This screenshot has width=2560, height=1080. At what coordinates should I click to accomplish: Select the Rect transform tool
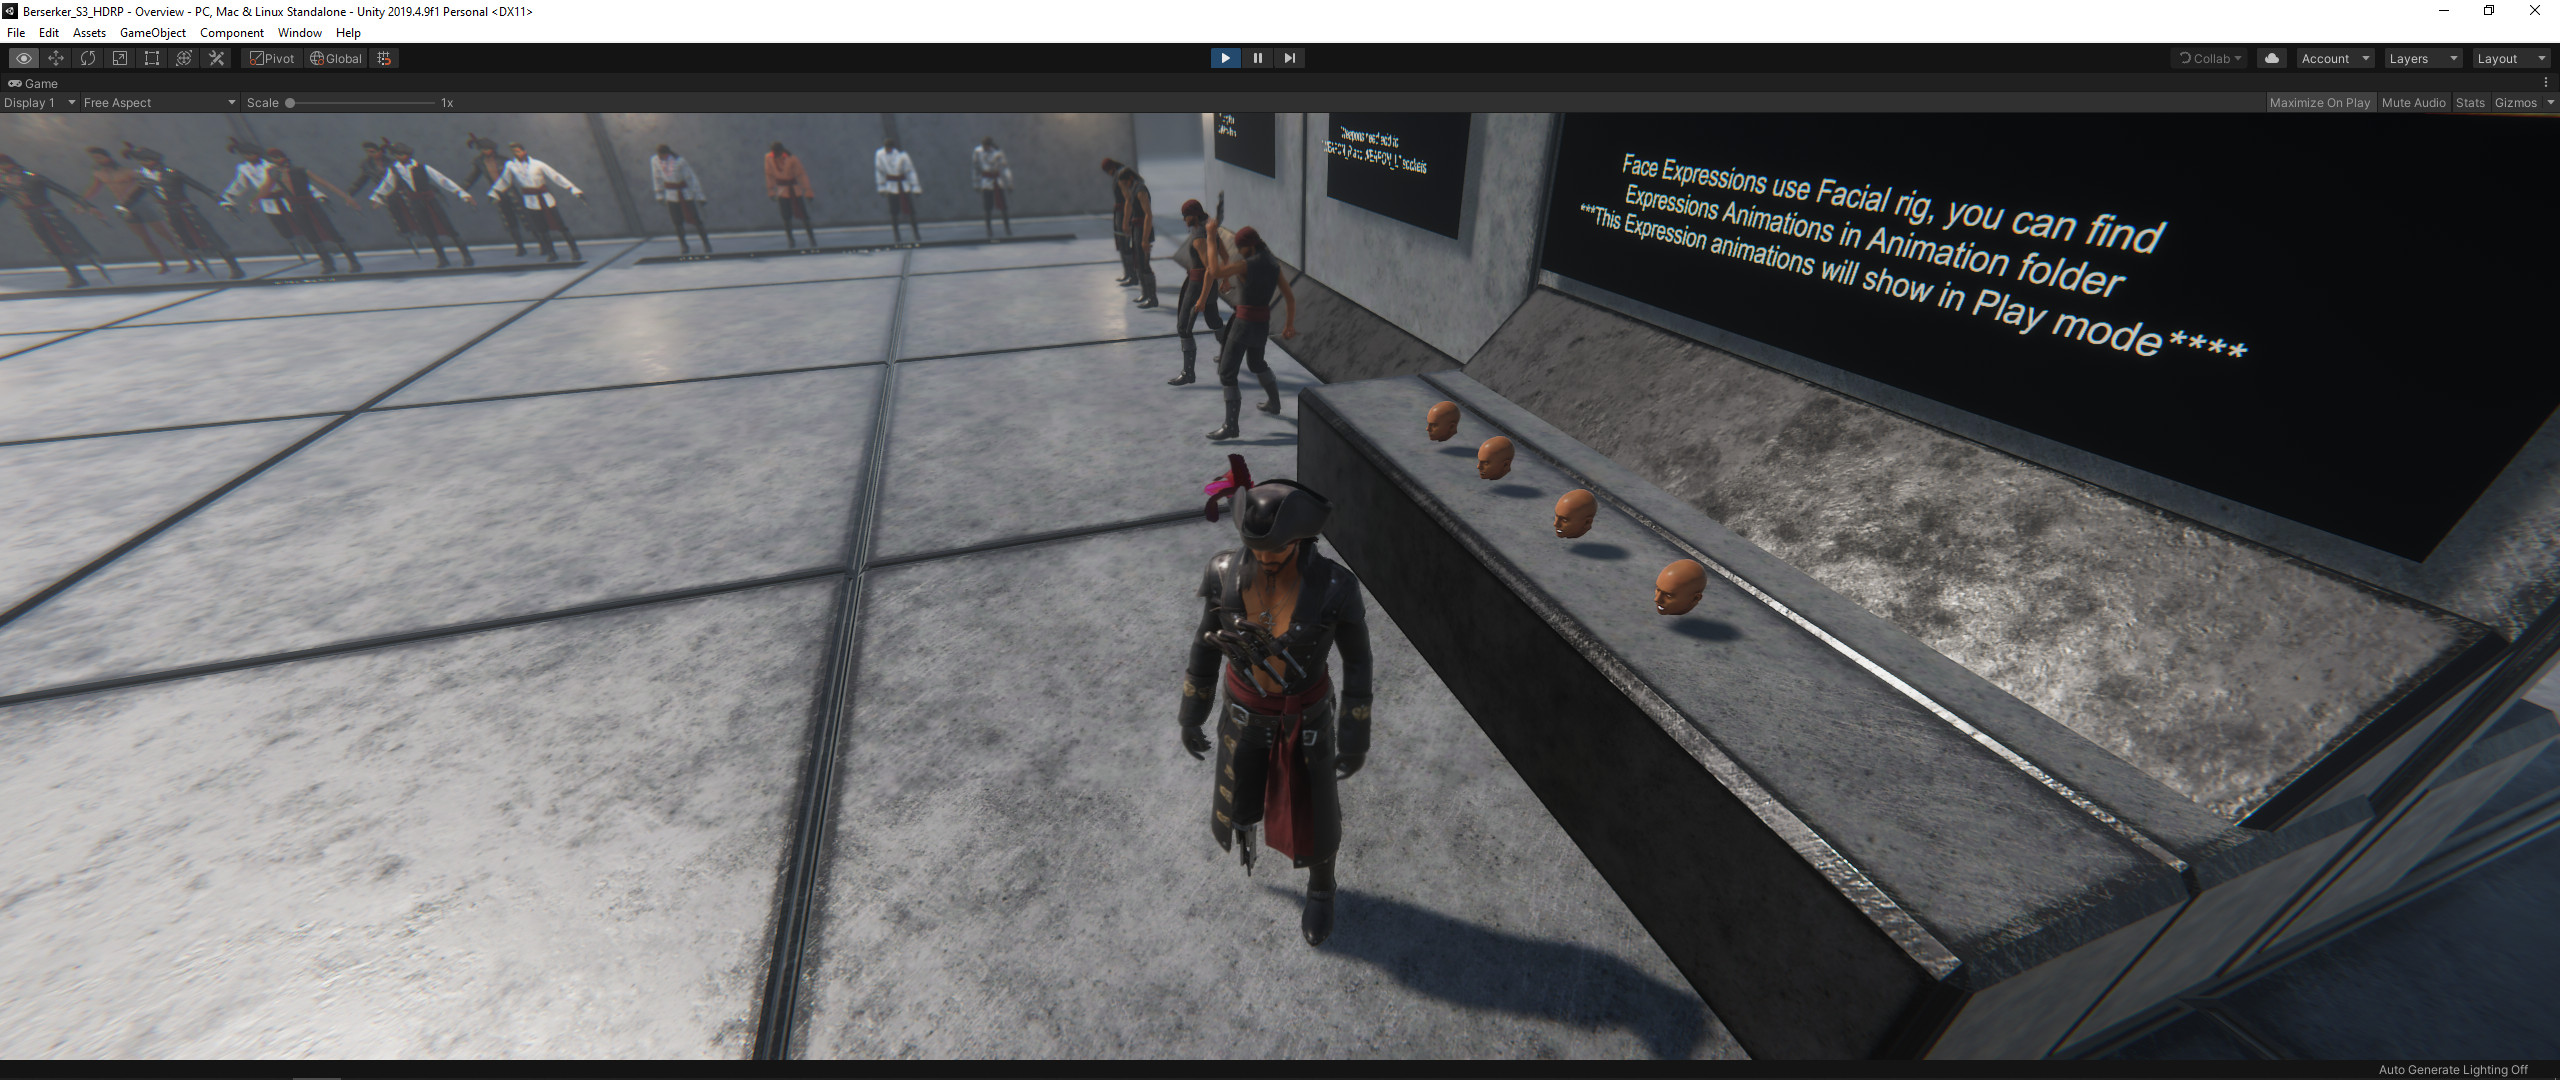pyautogui.click(x=152, y=58)
